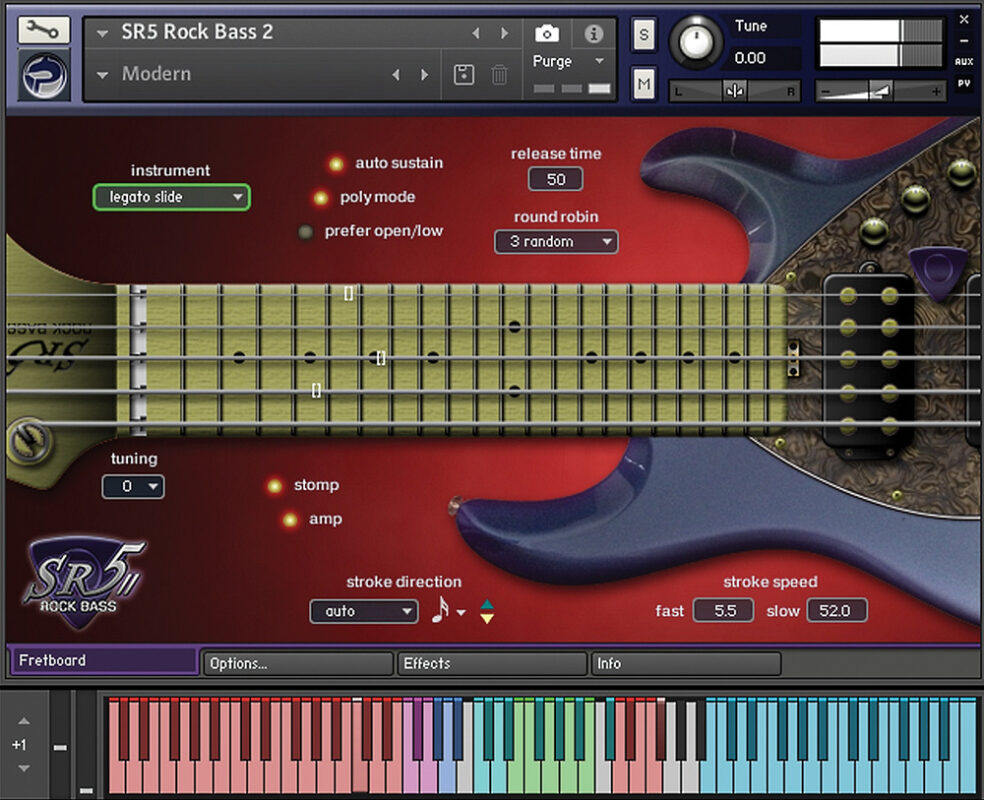This screenshot has height=800, width=984.
Task: Disable poly mode
Action: click(321, 198)
